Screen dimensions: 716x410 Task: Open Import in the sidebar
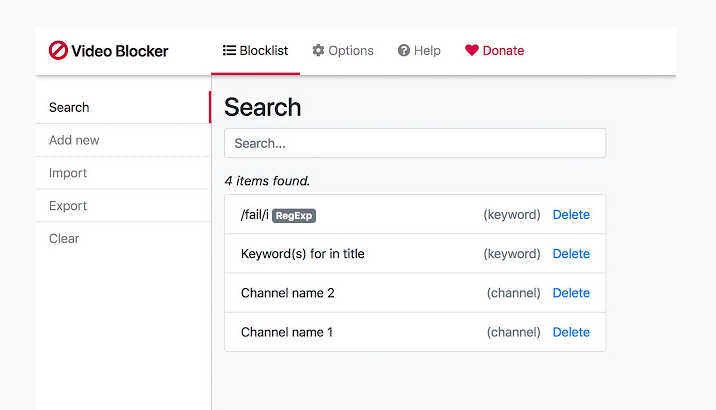(68, 173)
